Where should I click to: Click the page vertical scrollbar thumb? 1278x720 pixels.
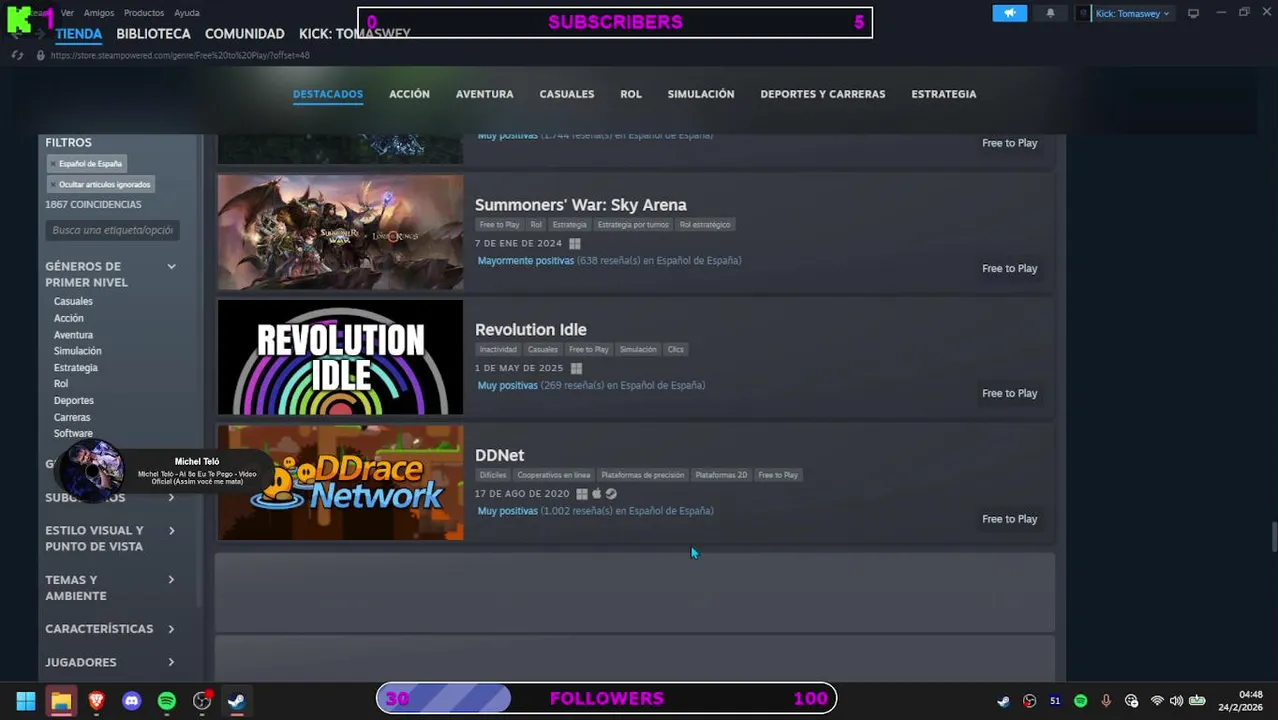click(1273, 536)
